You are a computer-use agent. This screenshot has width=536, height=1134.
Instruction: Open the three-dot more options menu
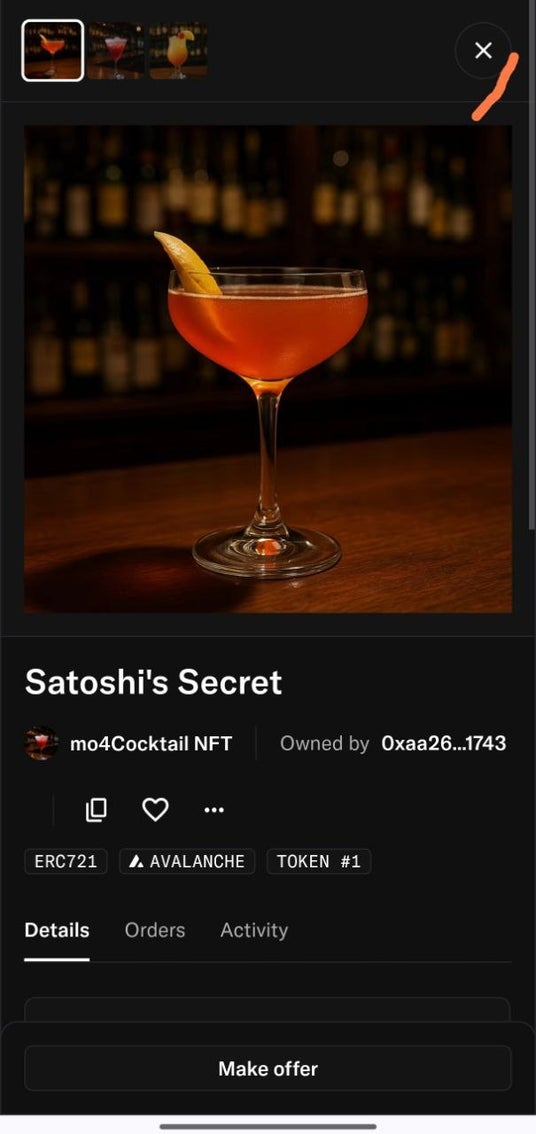(x=214, y=810)
